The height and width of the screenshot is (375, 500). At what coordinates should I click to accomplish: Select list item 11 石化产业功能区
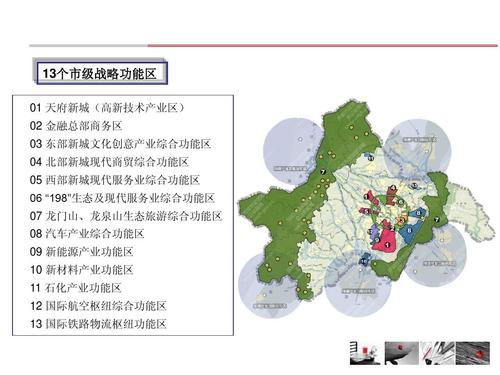coord(75,288)
